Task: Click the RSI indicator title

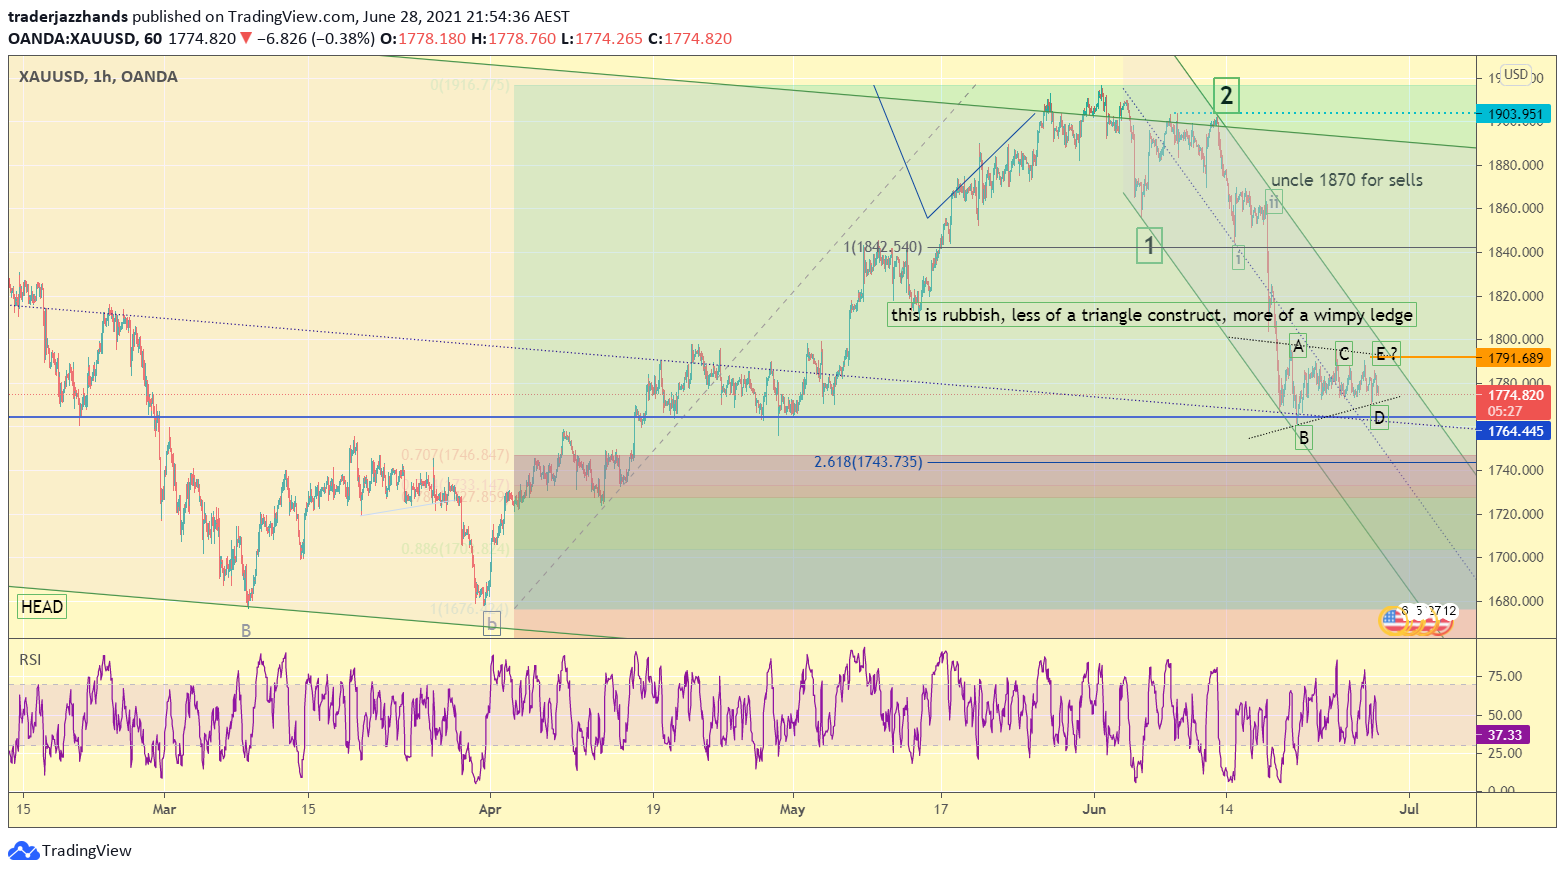Action: pyautogui.click(x=30, y=660)
